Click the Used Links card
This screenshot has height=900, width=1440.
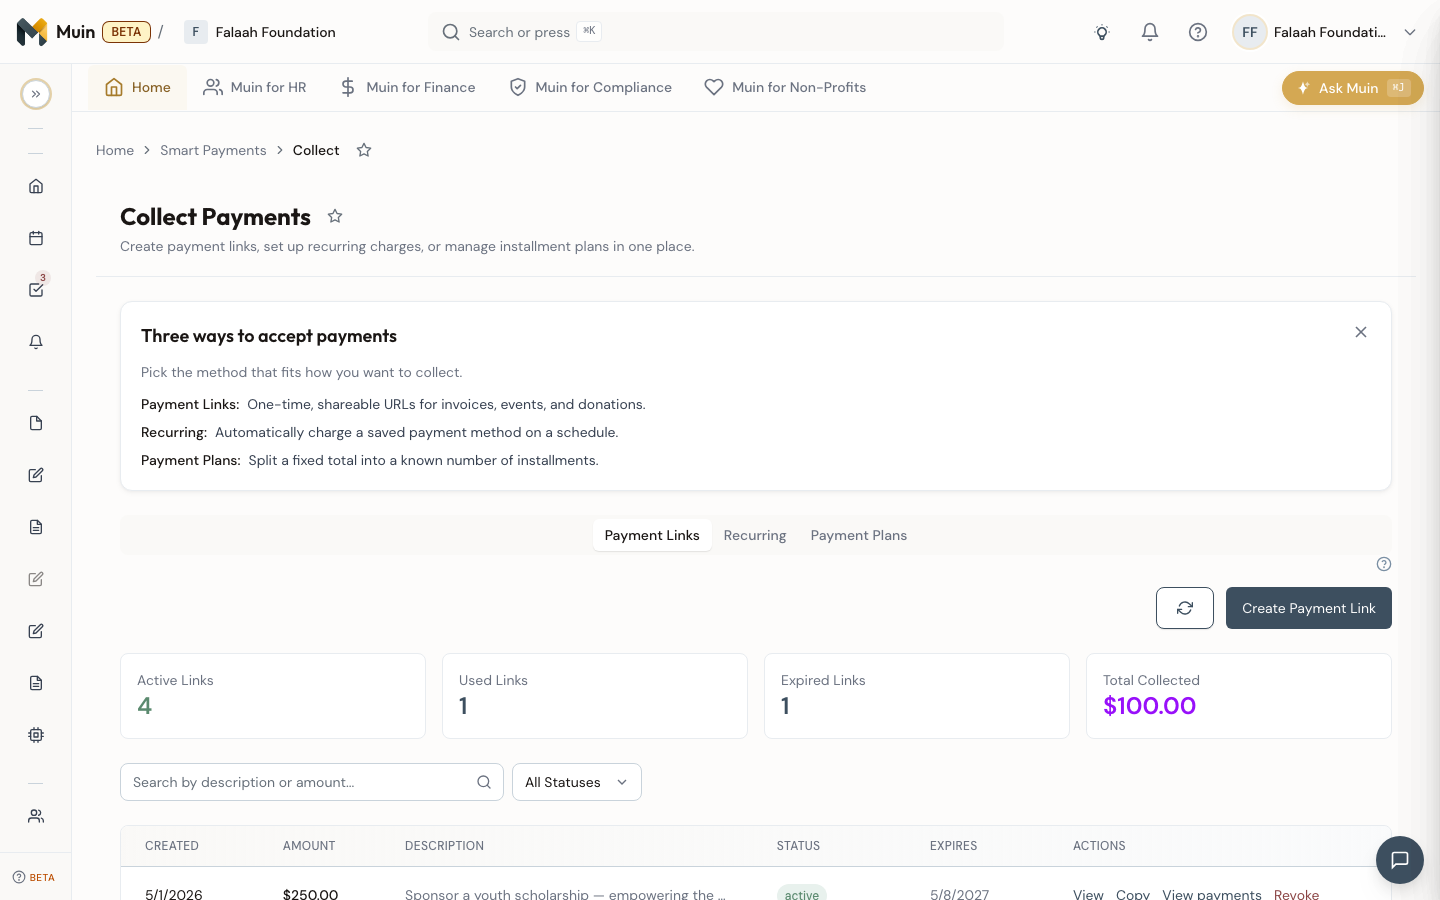point(595,696)
